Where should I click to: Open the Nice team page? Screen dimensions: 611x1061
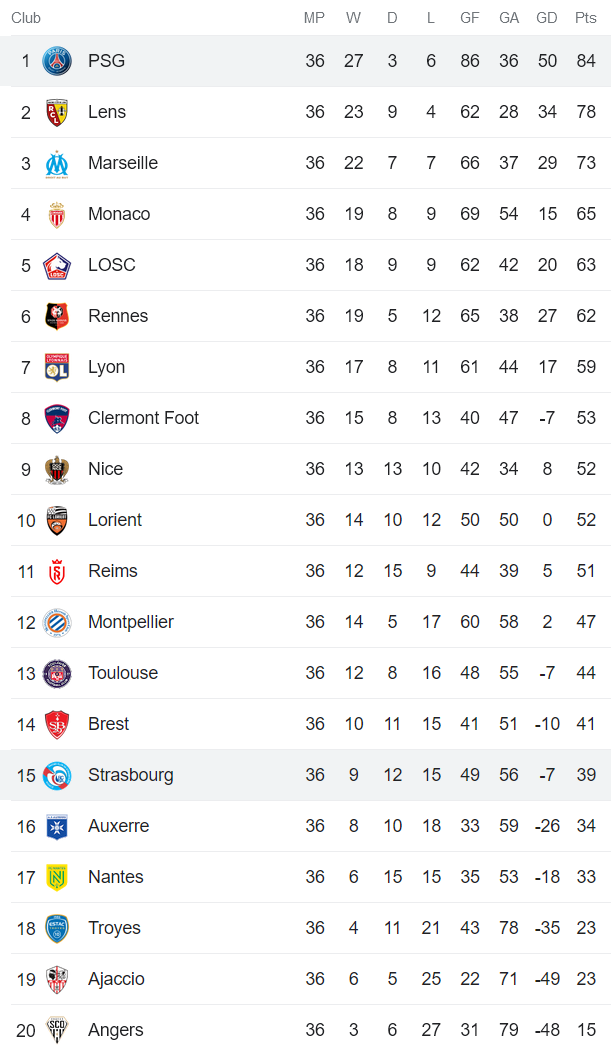tap(105, 469)
